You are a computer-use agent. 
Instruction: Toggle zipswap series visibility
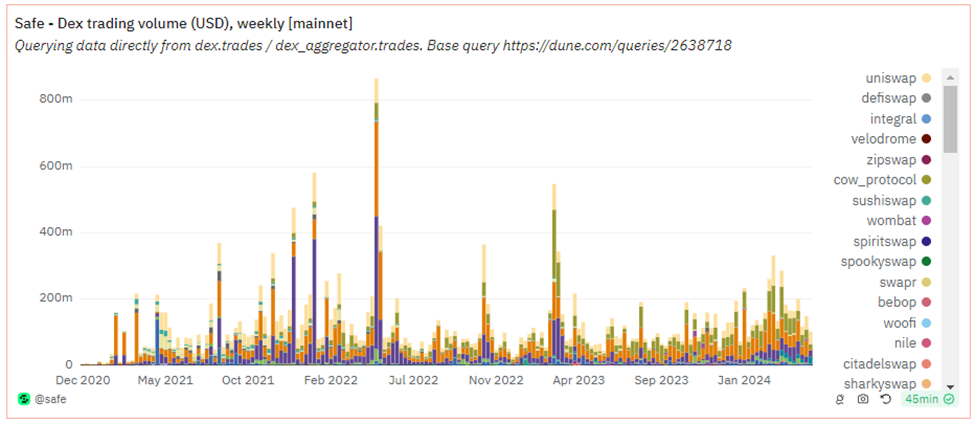pos(899,160)
